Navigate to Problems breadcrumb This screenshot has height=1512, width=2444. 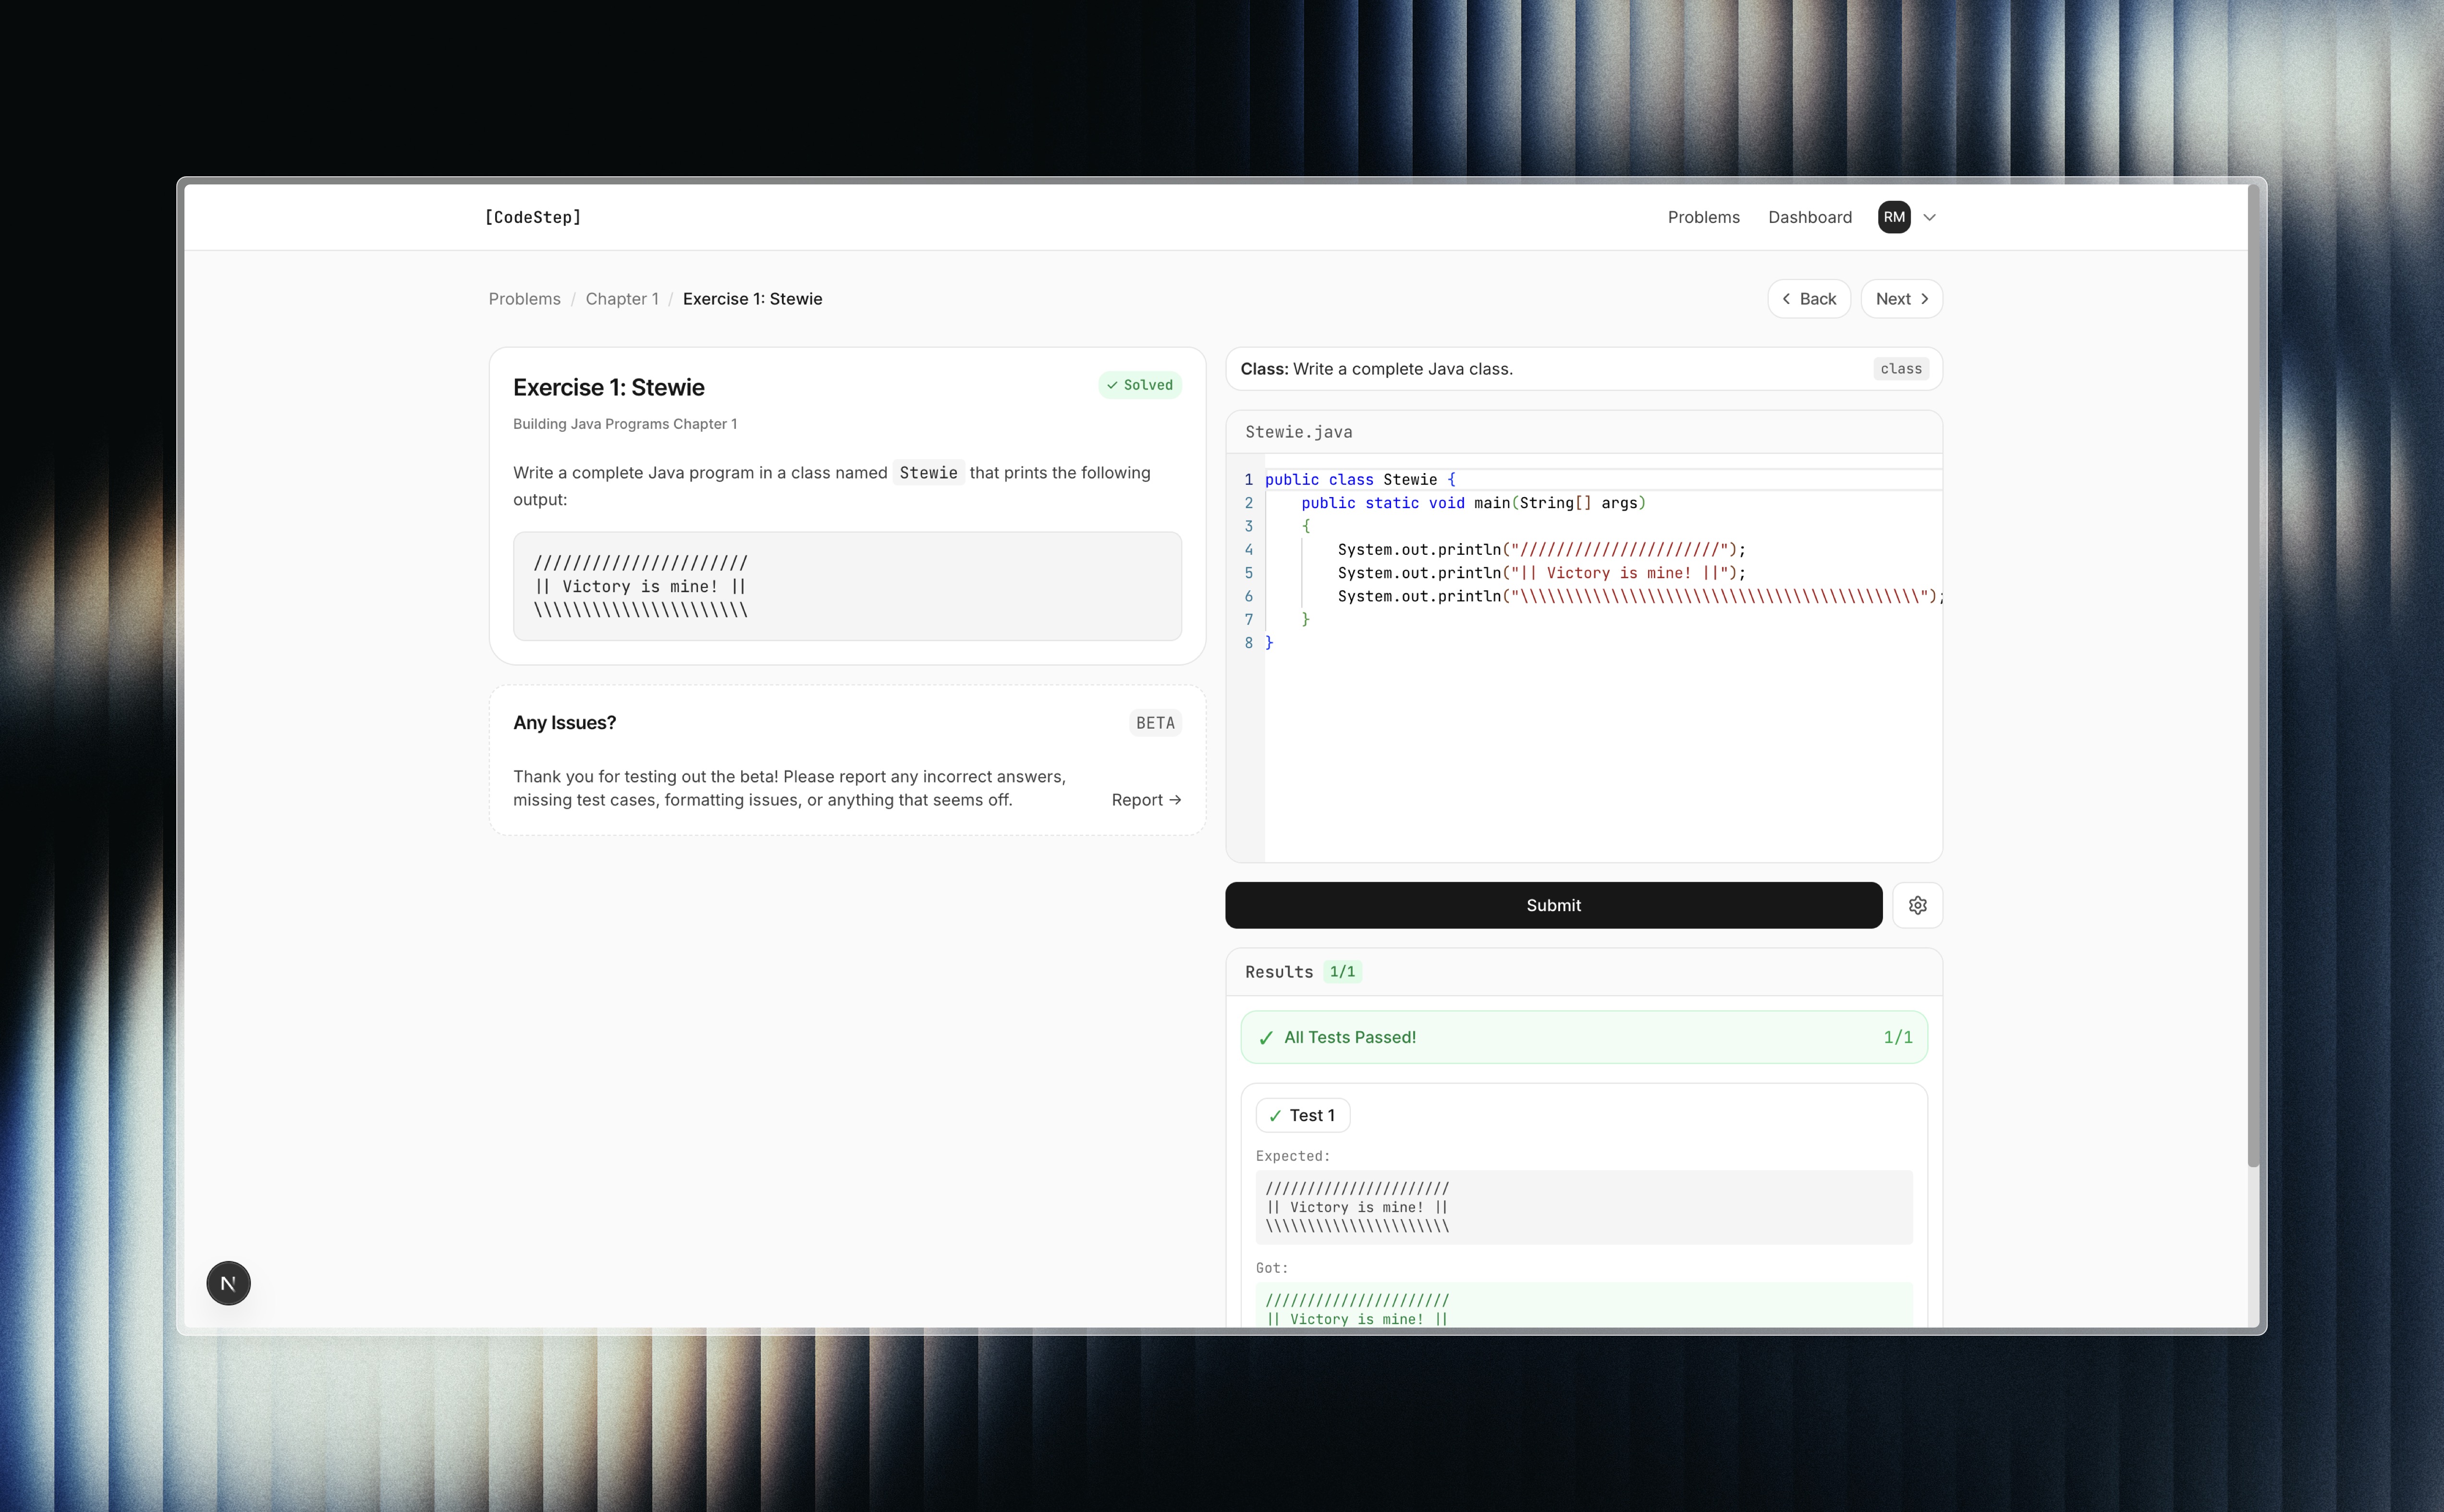coord(524,299)
